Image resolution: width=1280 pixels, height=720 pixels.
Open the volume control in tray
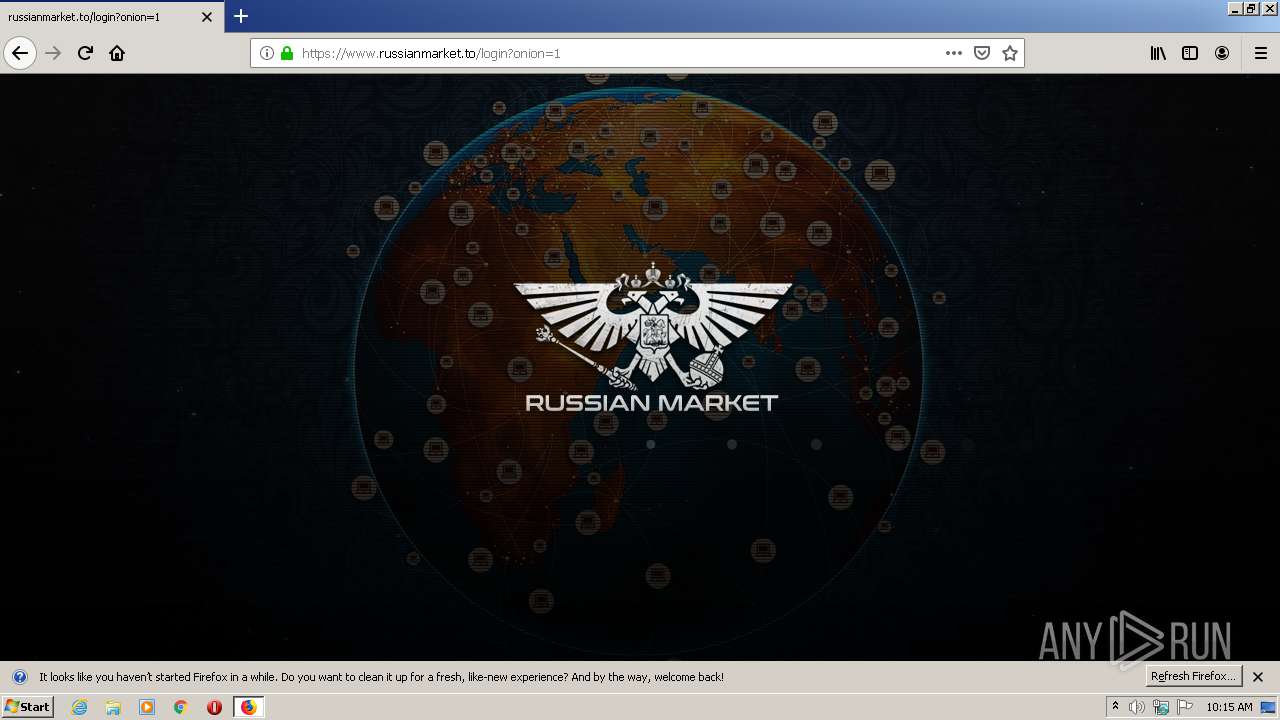[1137, 707]
